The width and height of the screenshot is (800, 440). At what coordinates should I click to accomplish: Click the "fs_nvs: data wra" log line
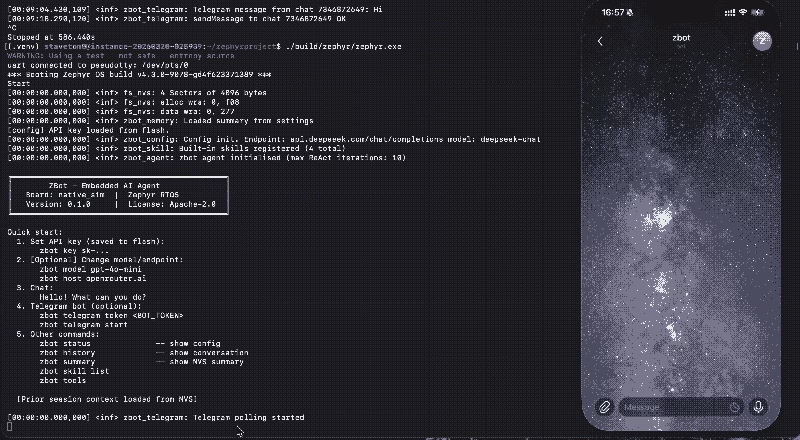coord(120,111)
